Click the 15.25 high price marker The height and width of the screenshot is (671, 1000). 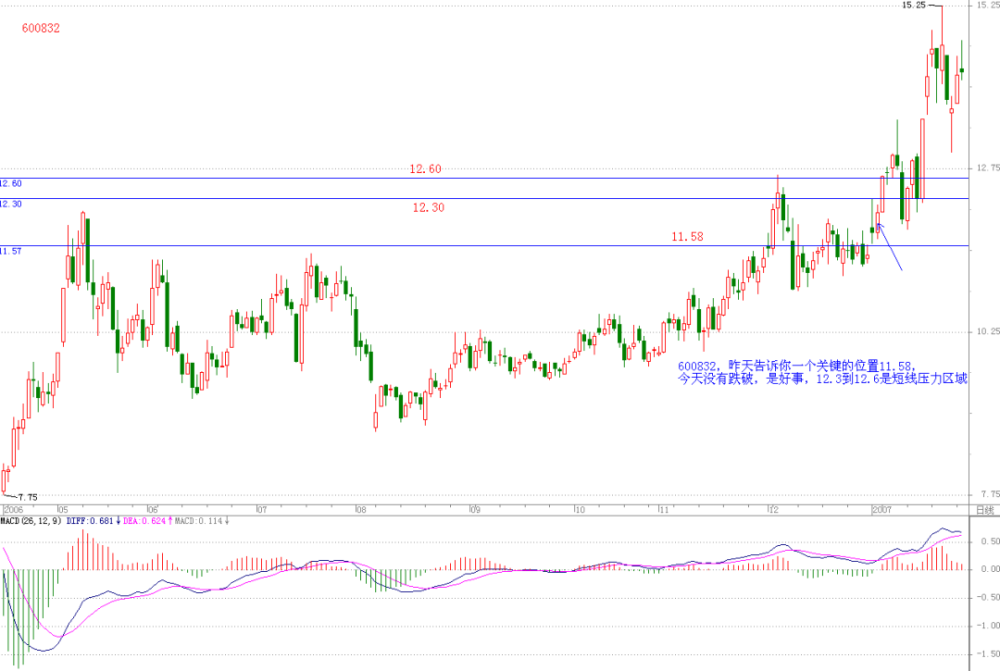coord(914,5)
